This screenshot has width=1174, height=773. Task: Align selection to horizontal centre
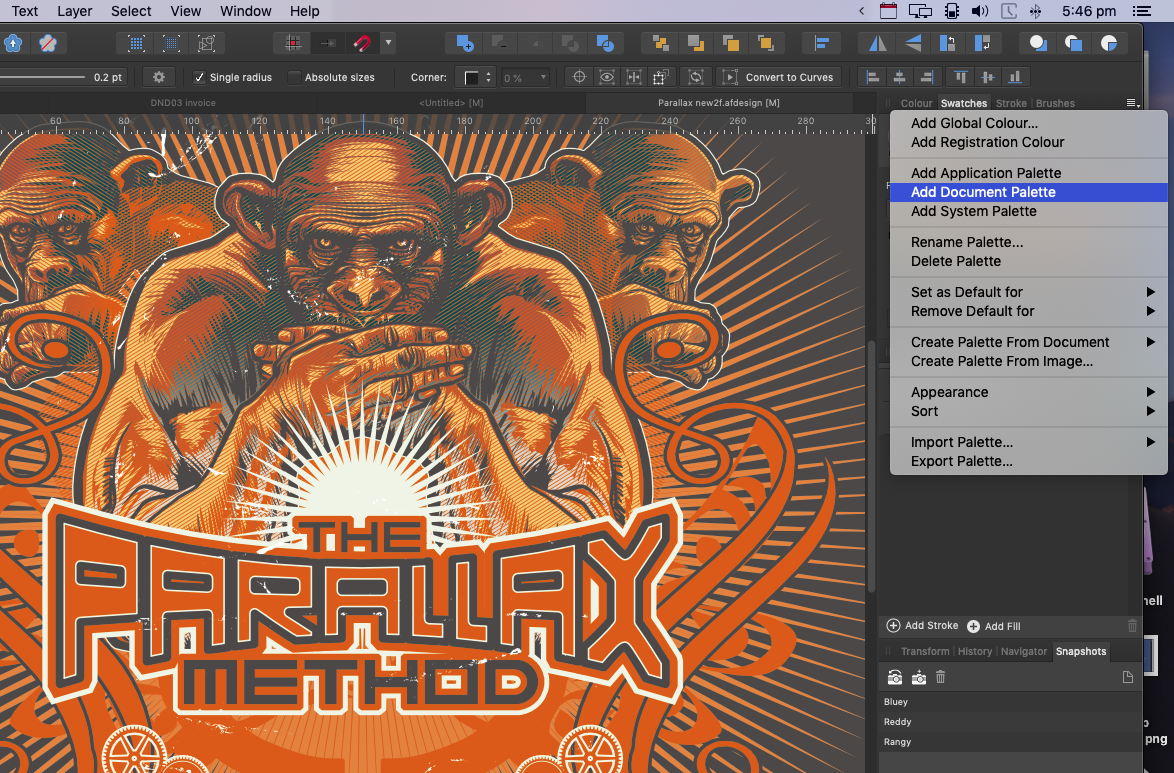tap(899, 77)
